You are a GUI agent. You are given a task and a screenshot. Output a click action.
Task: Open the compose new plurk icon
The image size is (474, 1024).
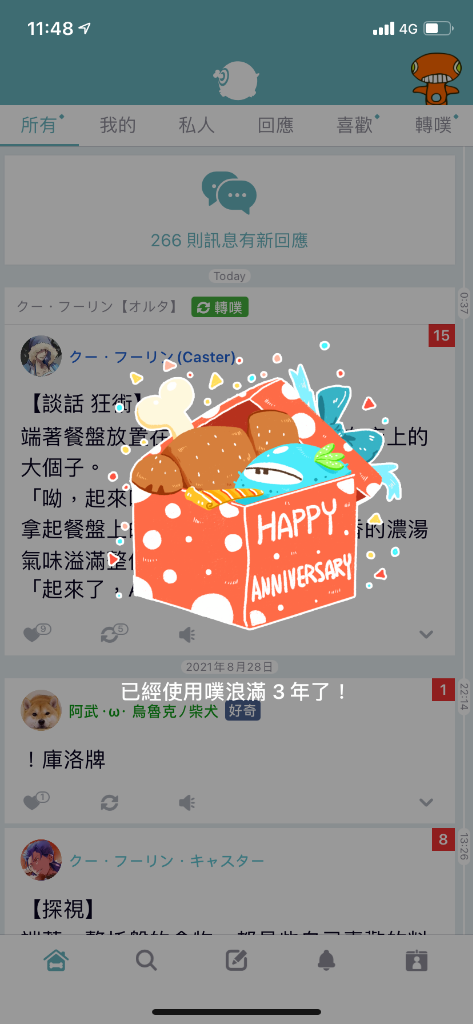click(236, 960)
